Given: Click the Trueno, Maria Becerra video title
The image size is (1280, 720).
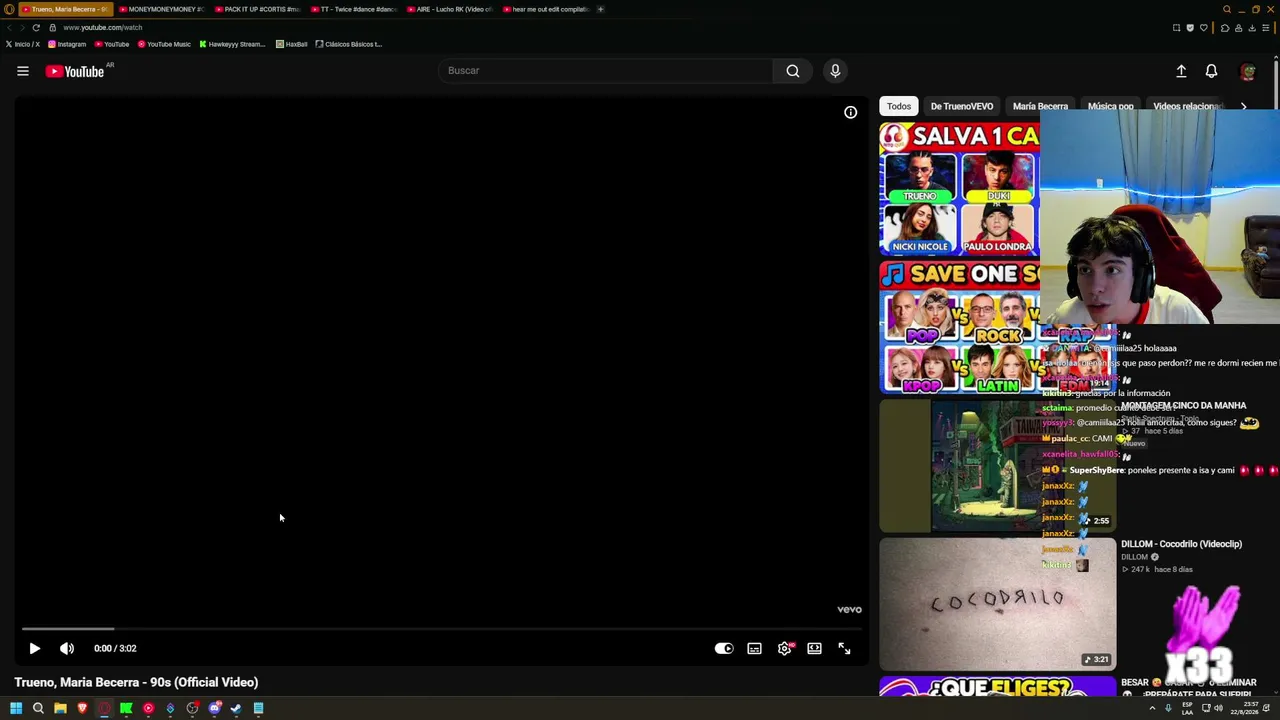Looking at the screenshot, I should coord(136,682).
